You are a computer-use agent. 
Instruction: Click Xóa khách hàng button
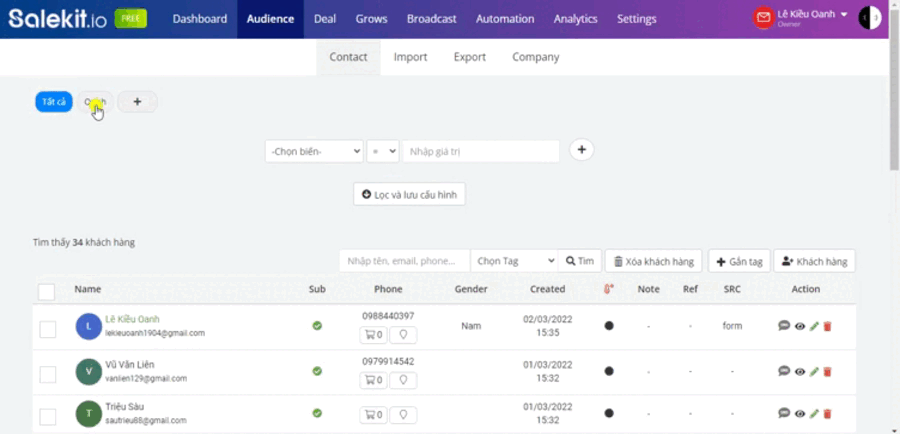654,261
